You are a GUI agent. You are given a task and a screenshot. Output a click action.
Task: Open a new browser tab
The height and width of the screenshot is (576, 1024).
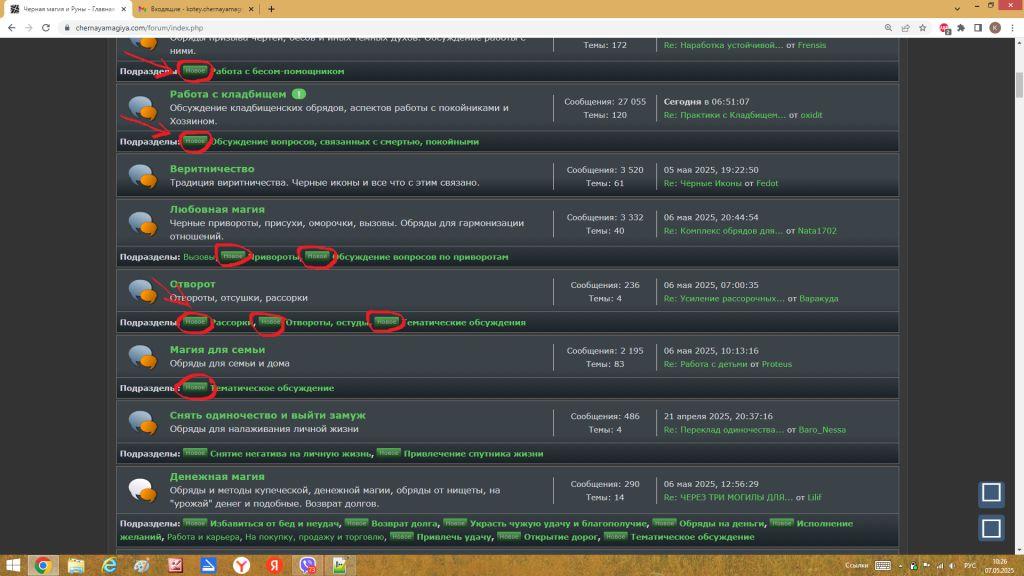point(271,9)
